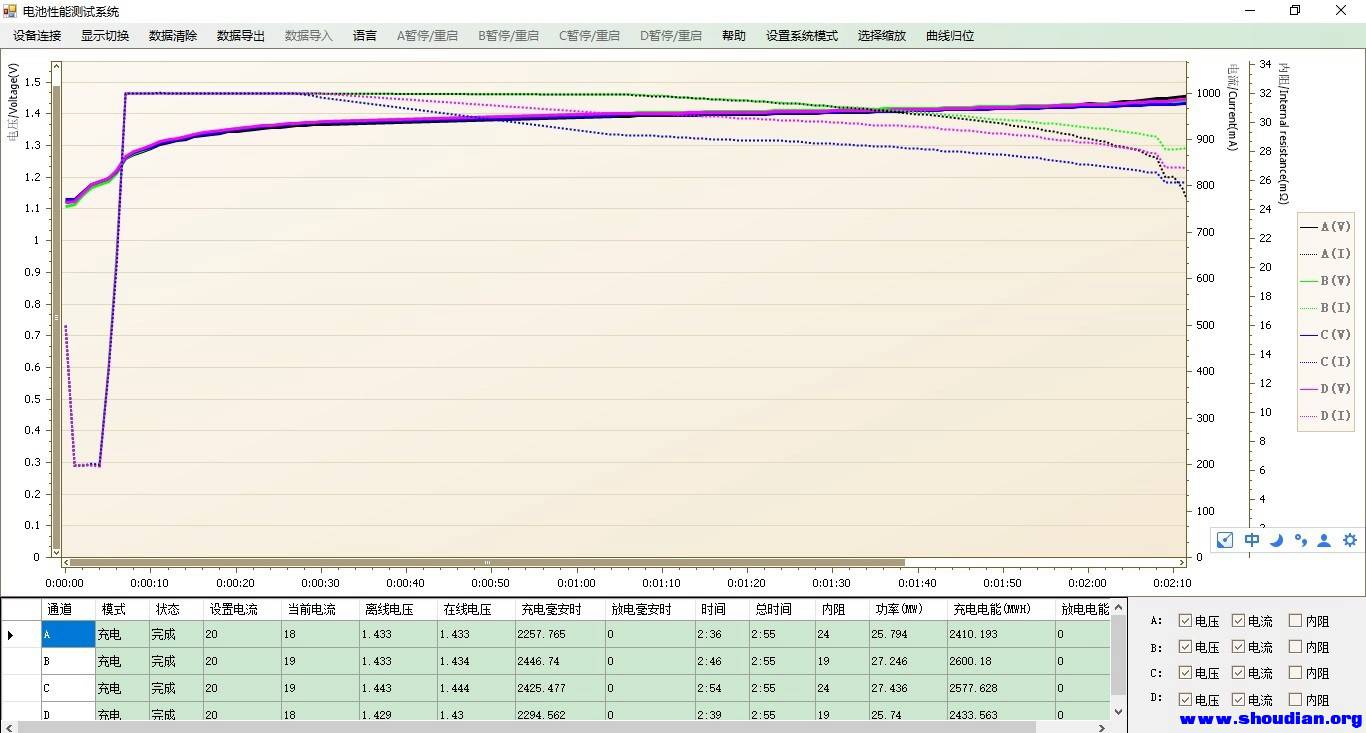Enable channel B 内阻 checkbox
The width and height of the screenshot is (1366, 733).
[1295, 647]
